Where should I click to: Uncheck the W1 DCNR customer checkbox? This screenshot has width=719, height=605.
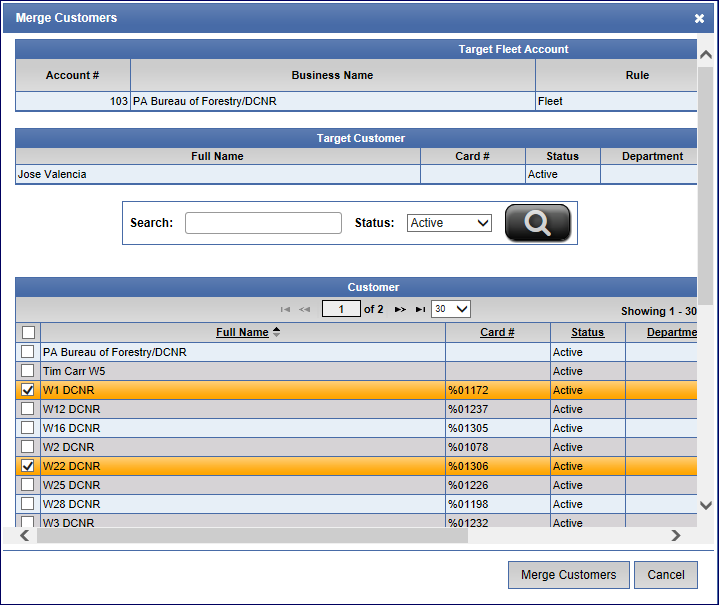point(28,390)
